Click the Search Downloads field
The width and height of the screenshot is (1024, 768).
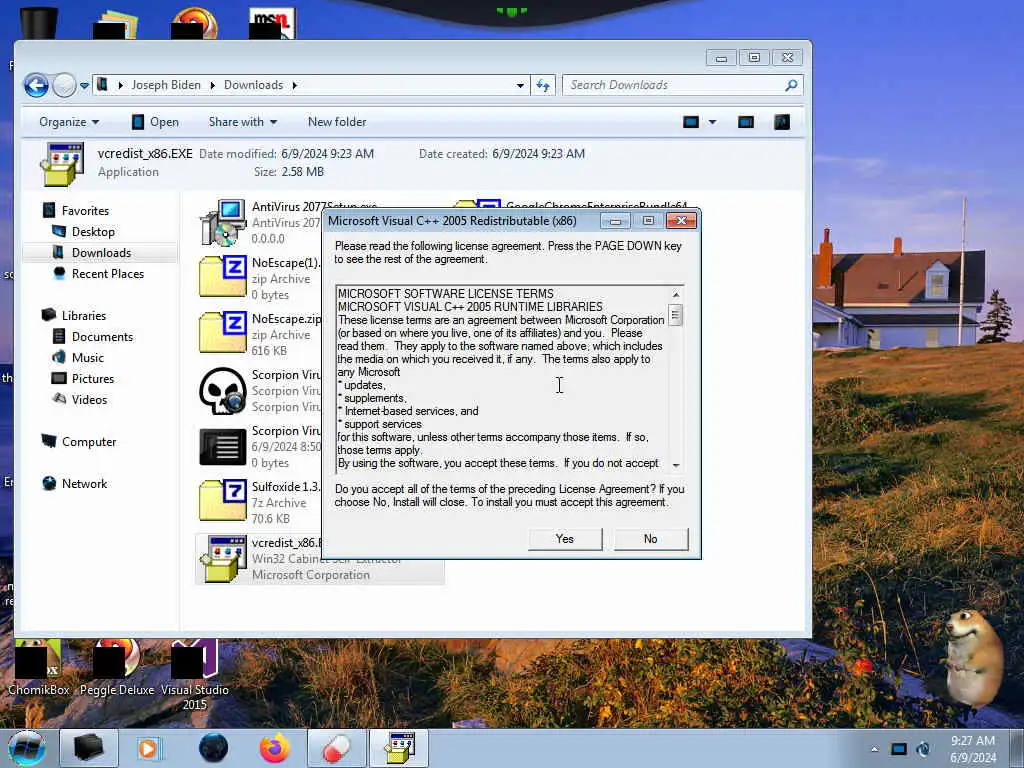[682, 85]
